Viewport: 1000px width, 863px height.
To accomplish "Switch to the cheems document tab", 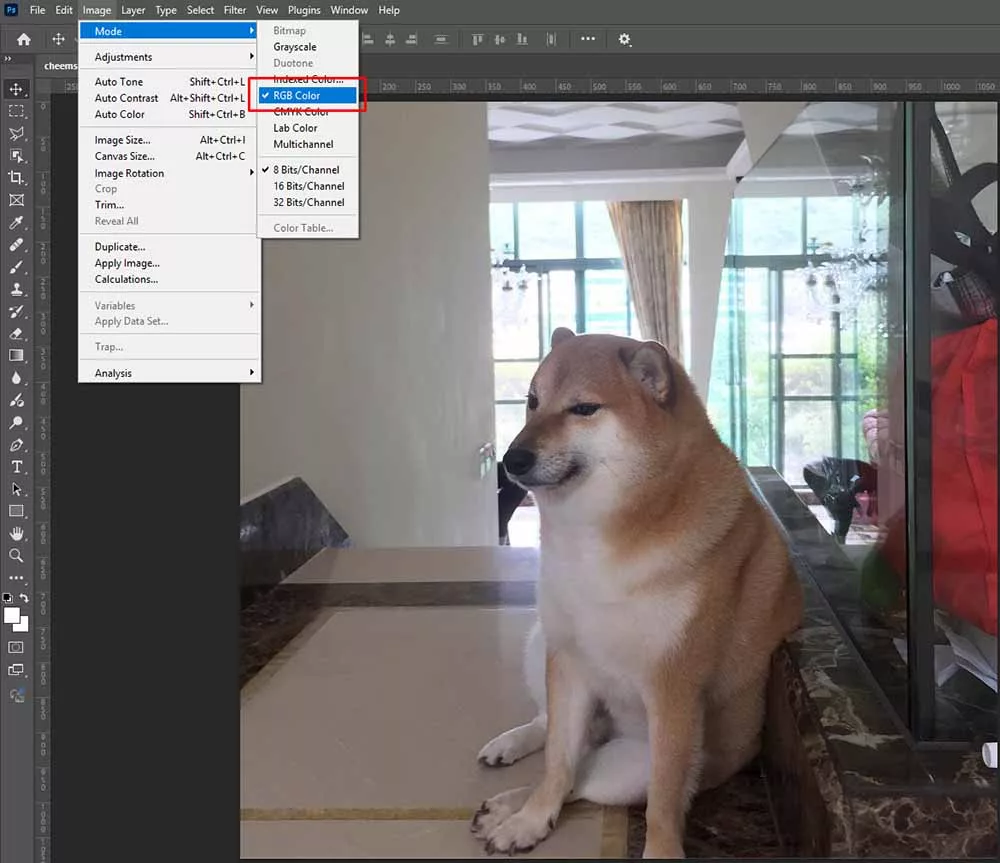I will pyautogui.click(x=60, y=65).
